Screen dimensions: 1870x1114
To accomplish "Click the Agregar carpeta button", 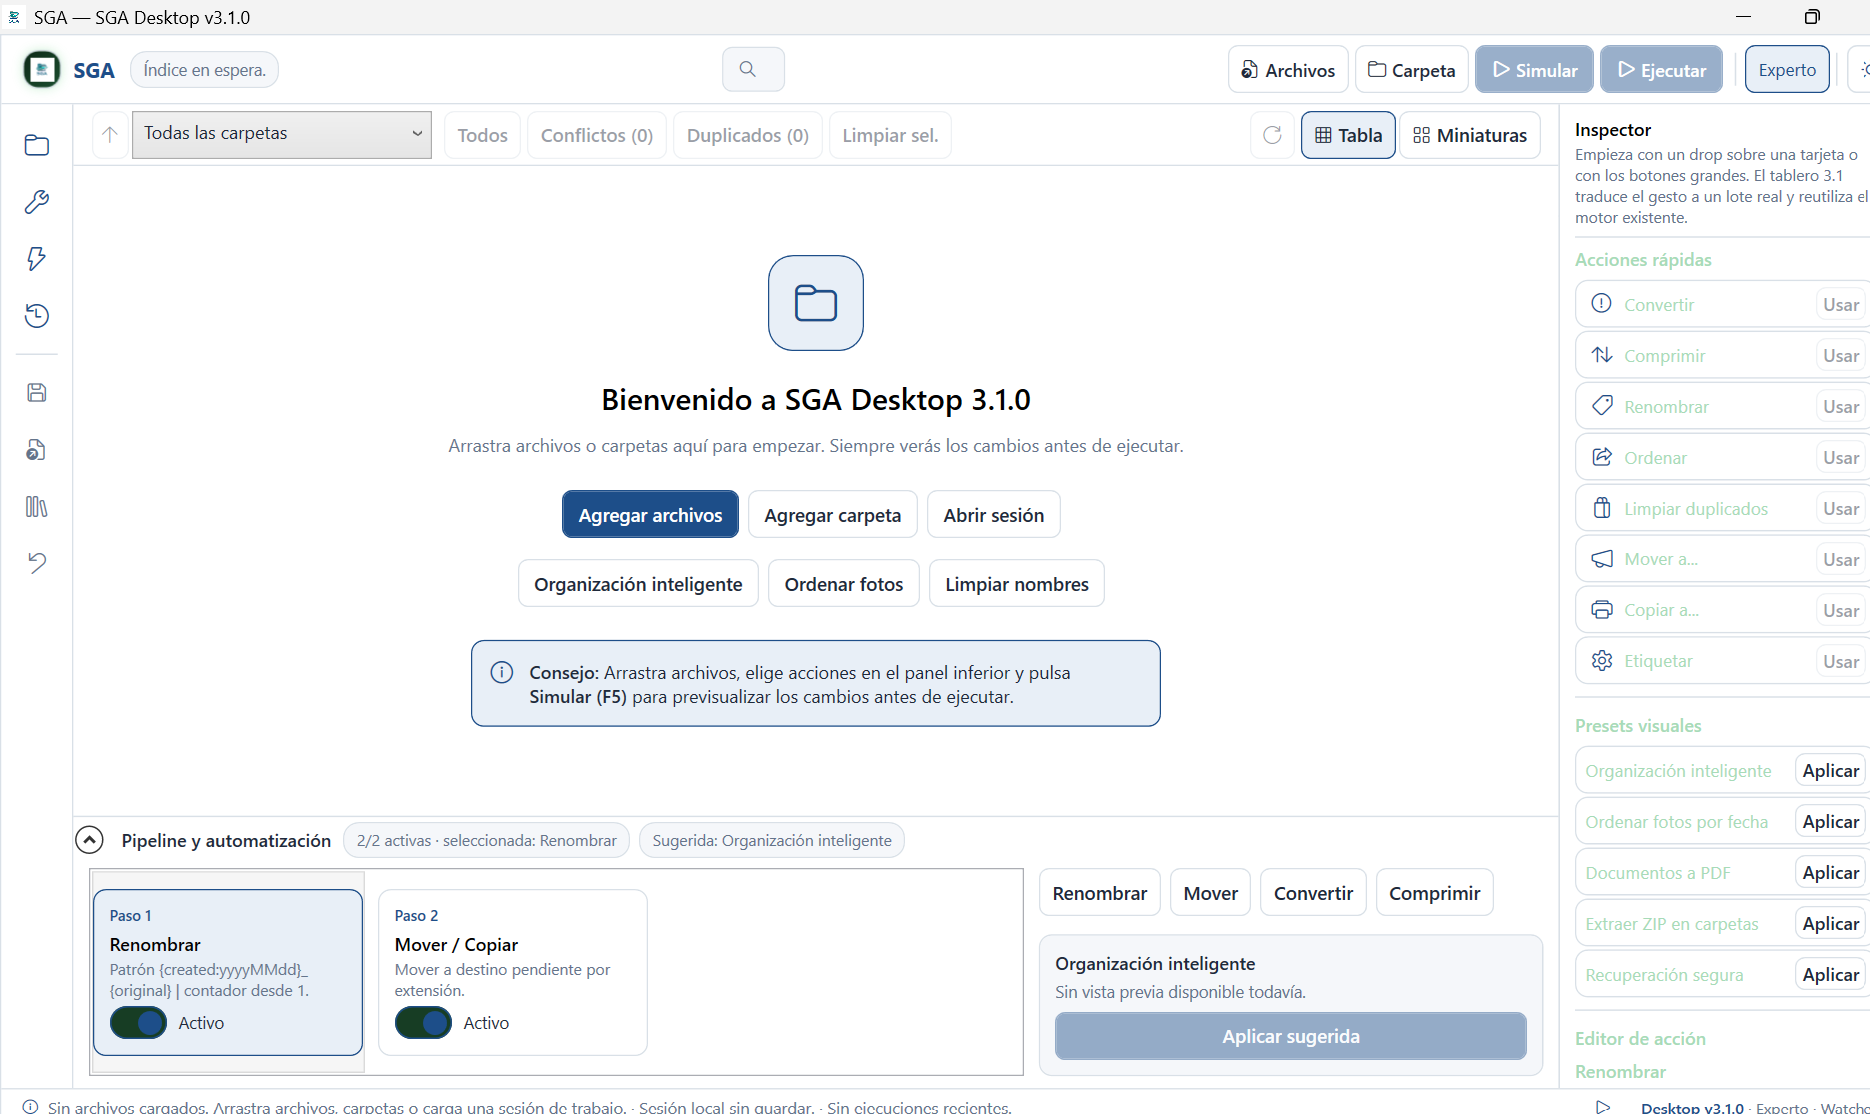I will point(832,514).
